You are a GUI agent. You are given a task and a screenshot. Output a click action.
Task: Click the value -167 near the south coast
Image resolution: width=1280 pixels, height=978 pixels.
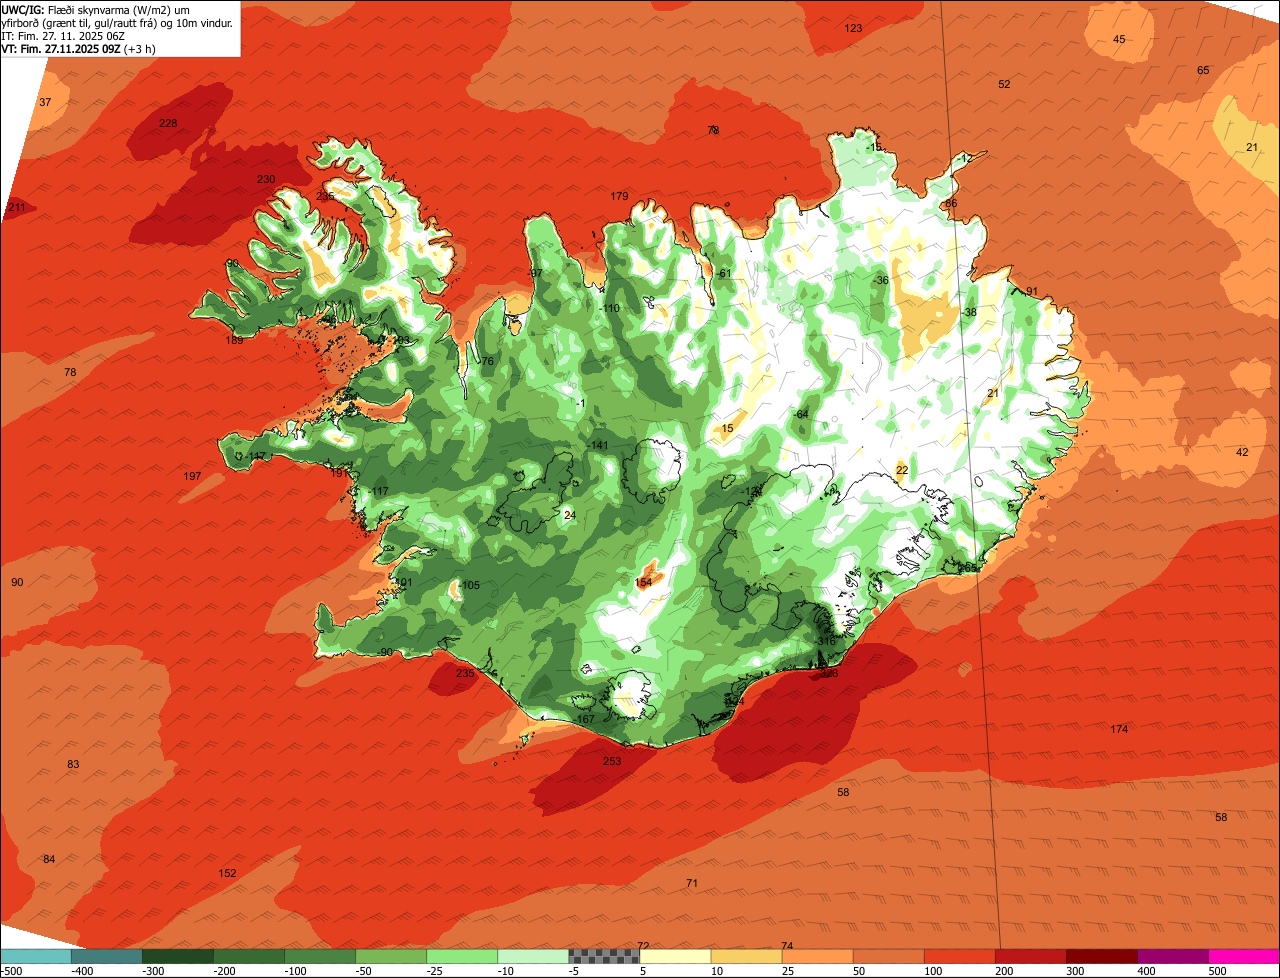[584, 719]
